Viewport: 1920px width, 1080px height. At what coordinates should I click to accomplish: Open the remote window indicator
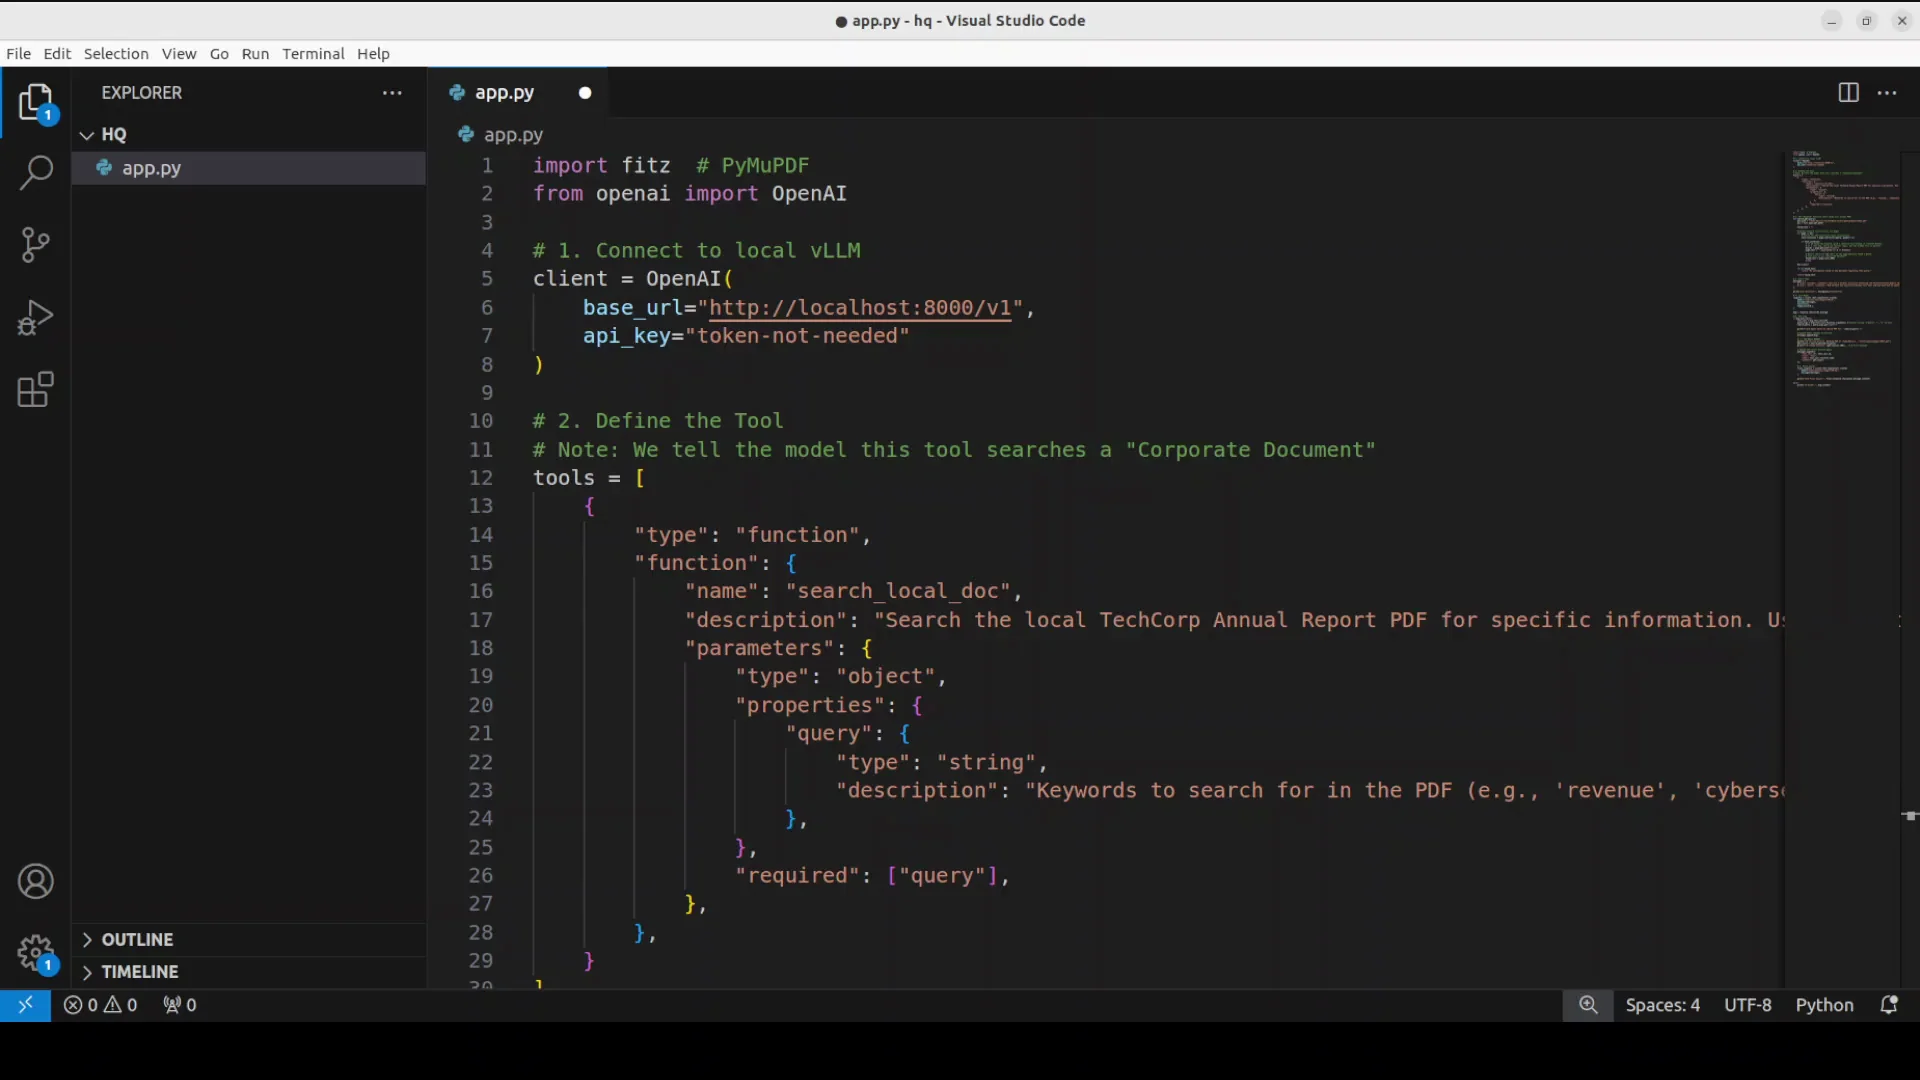[25, 1005]
